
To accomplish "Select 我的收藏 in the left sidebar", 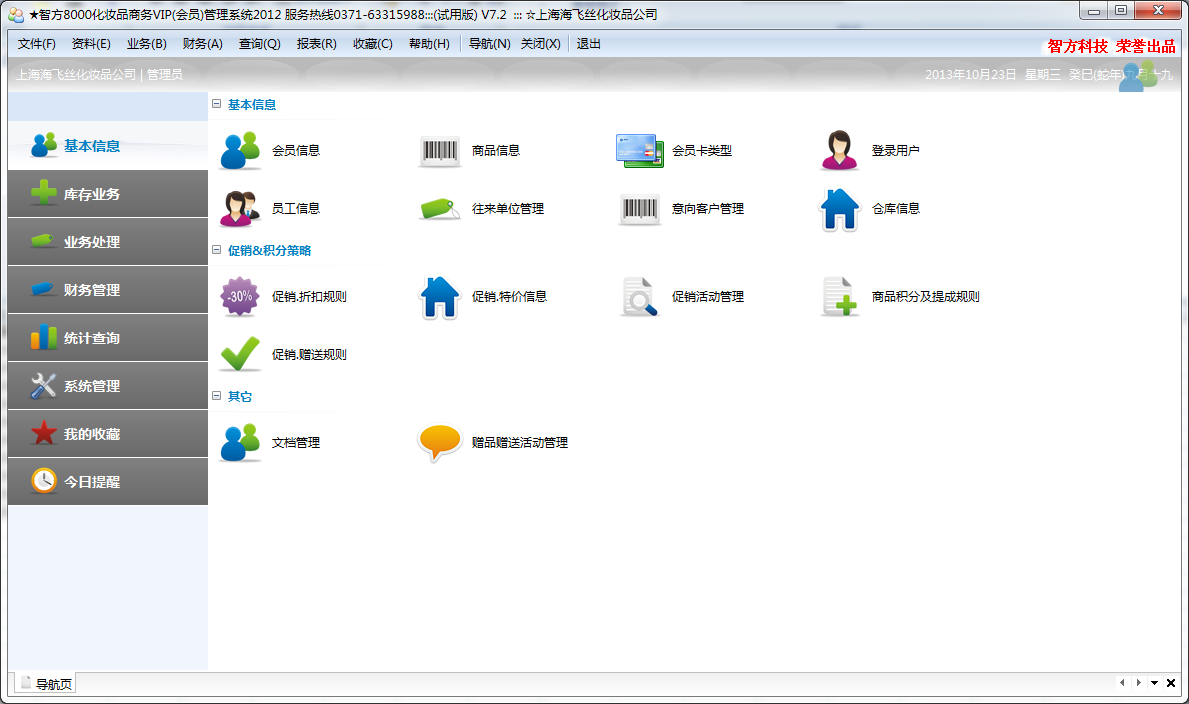I will (108, 434).
